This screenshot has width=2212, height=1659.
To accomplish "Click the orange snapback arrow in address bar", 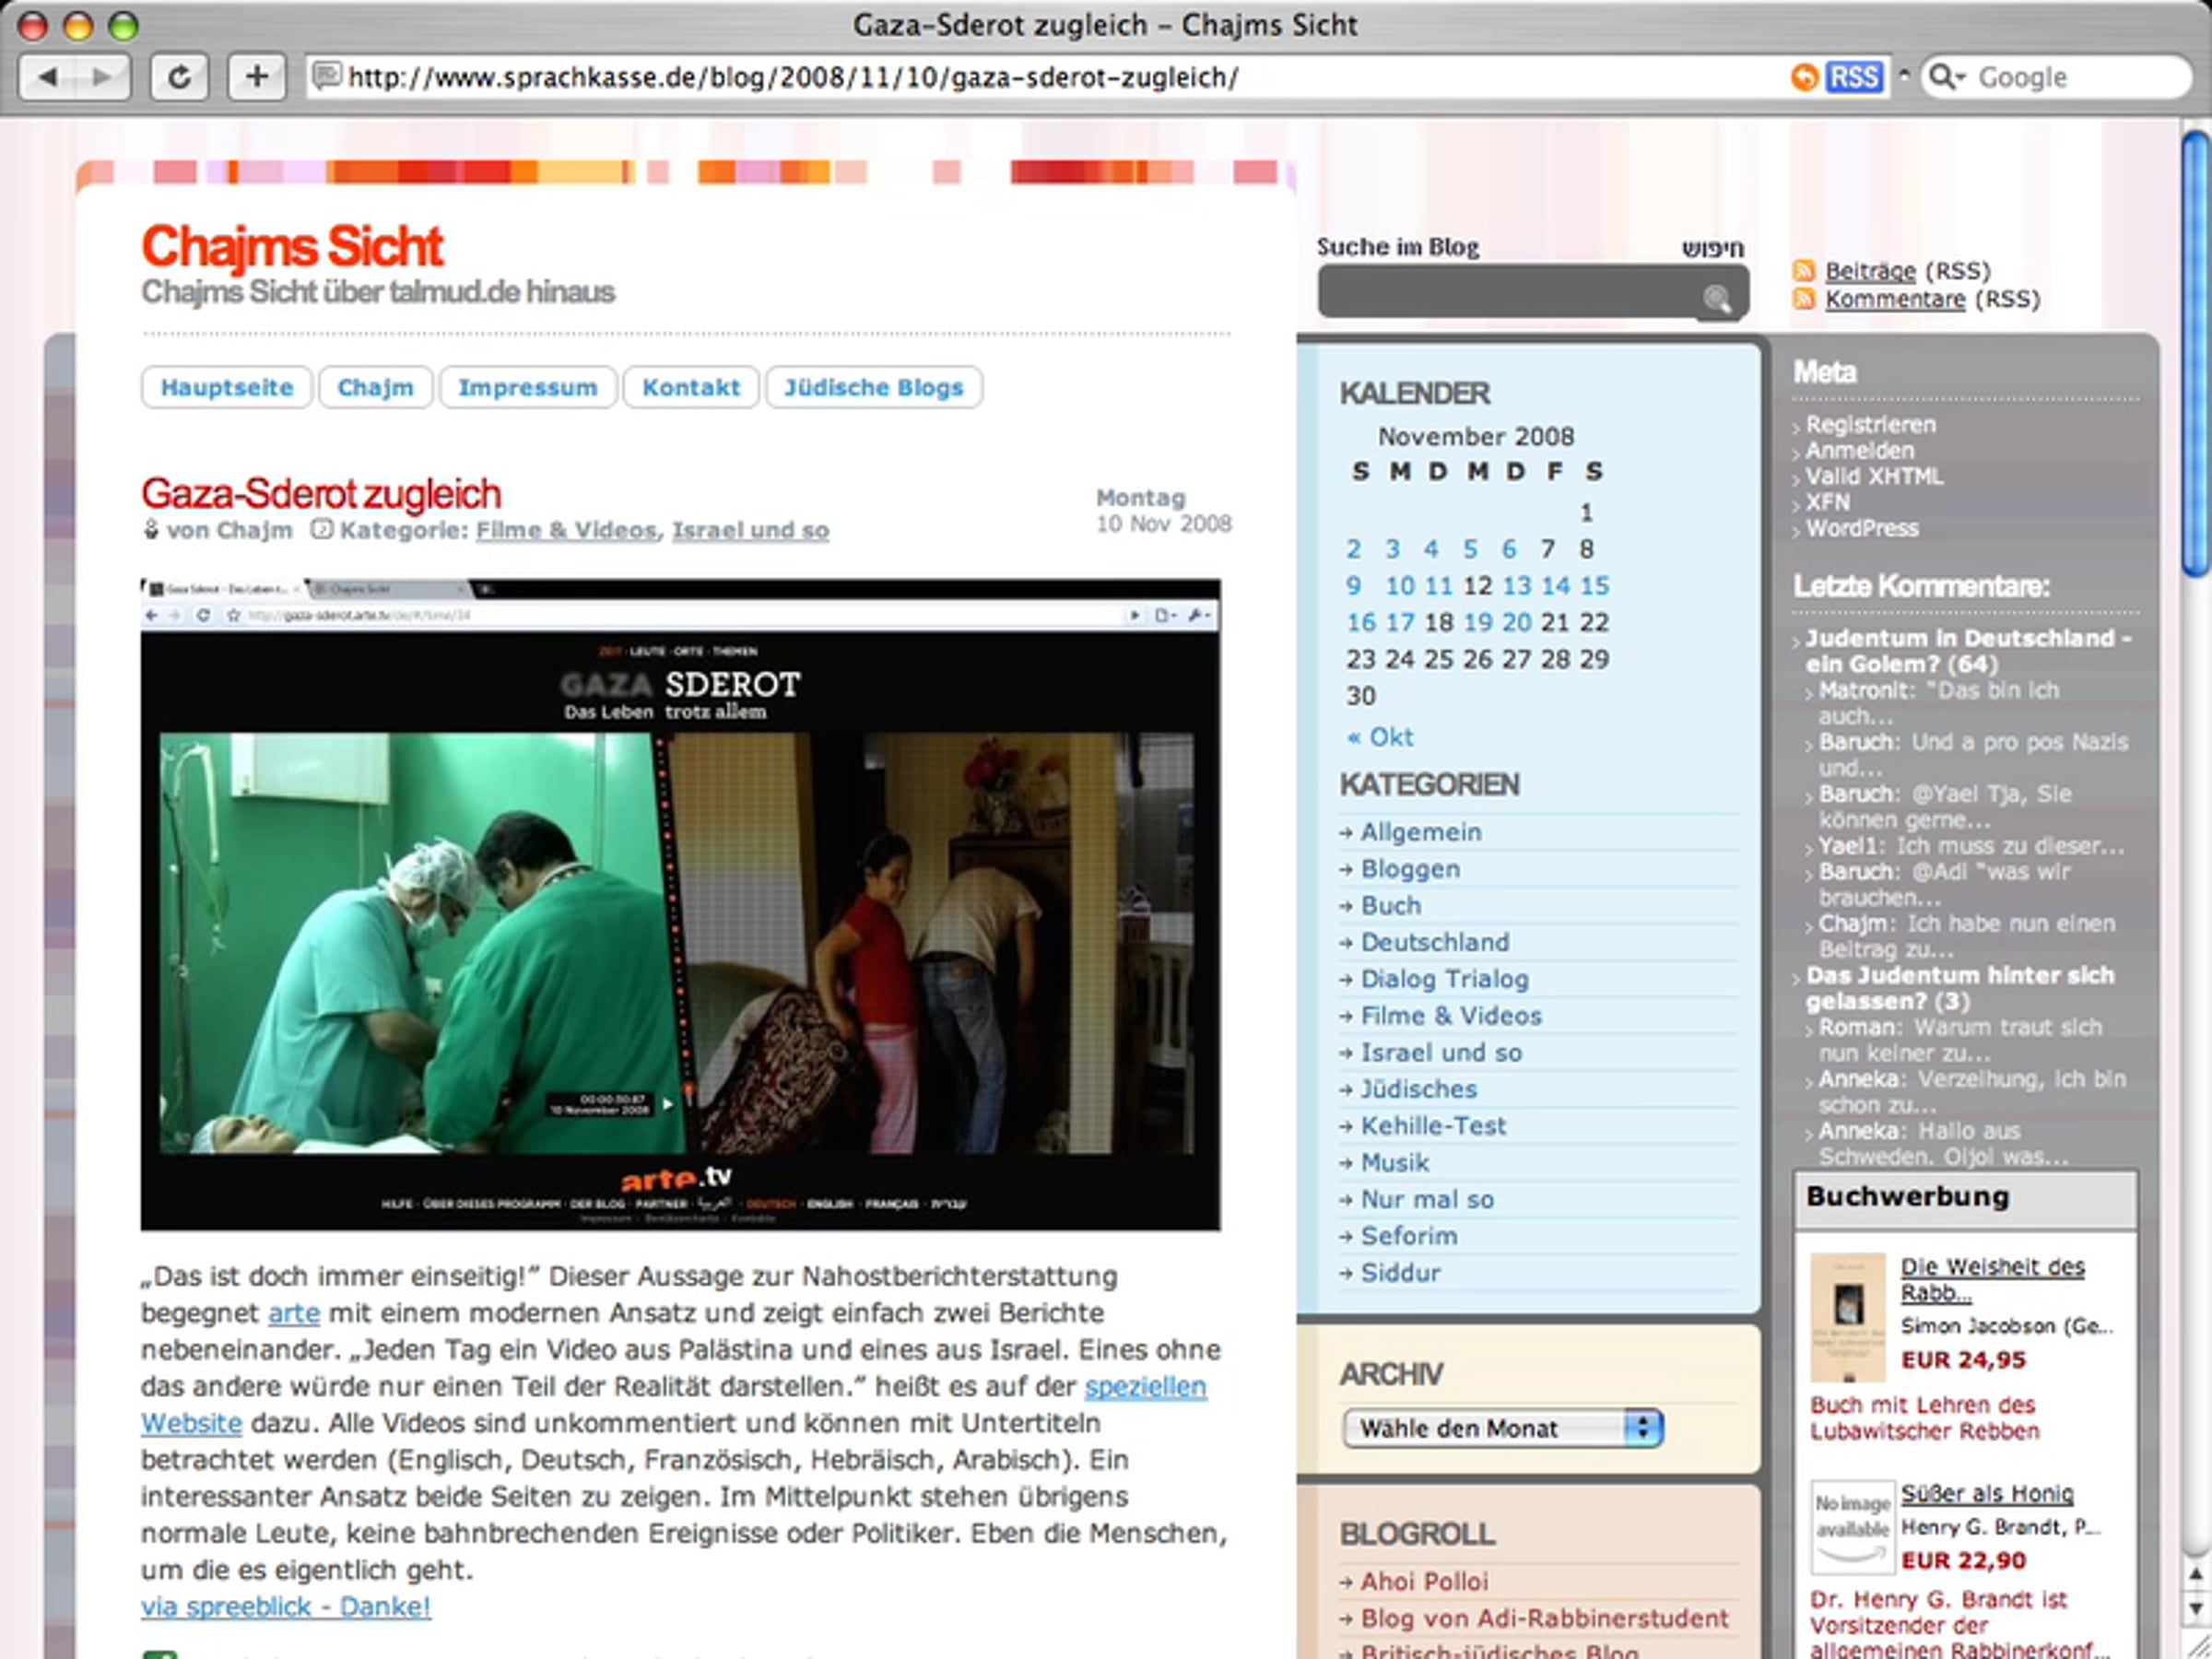I will (1804, 77).
